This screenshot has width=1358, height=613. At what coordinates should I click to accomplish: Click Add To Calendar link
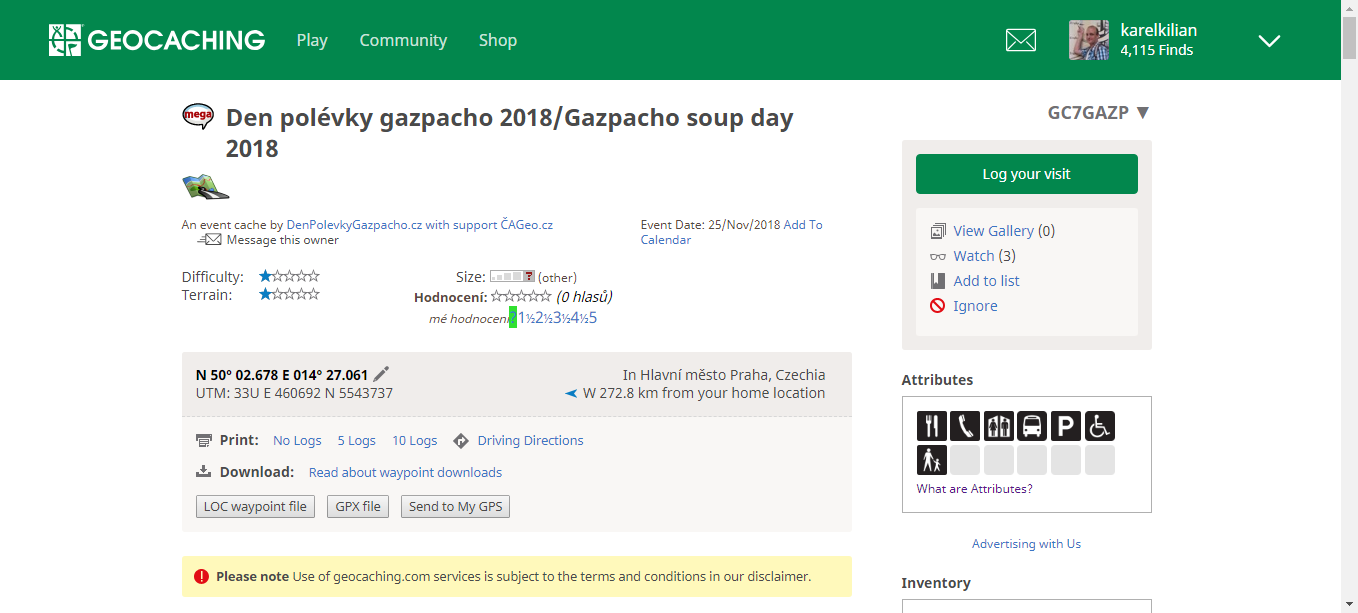(732, 232)
